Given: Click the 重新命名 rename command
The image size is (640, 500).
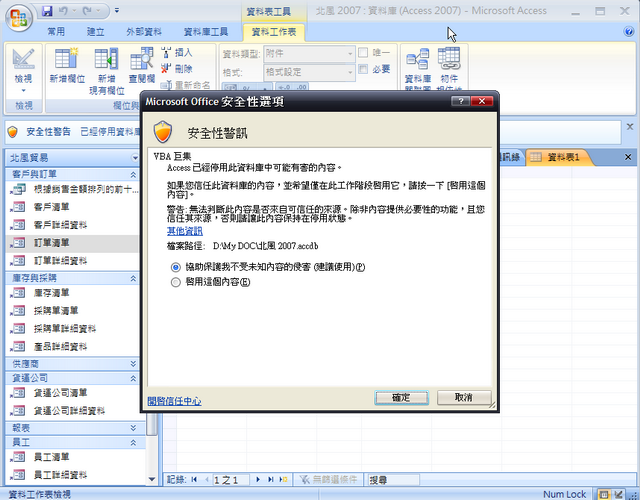Looking at the screenshot, I should (x=185, y=85).
